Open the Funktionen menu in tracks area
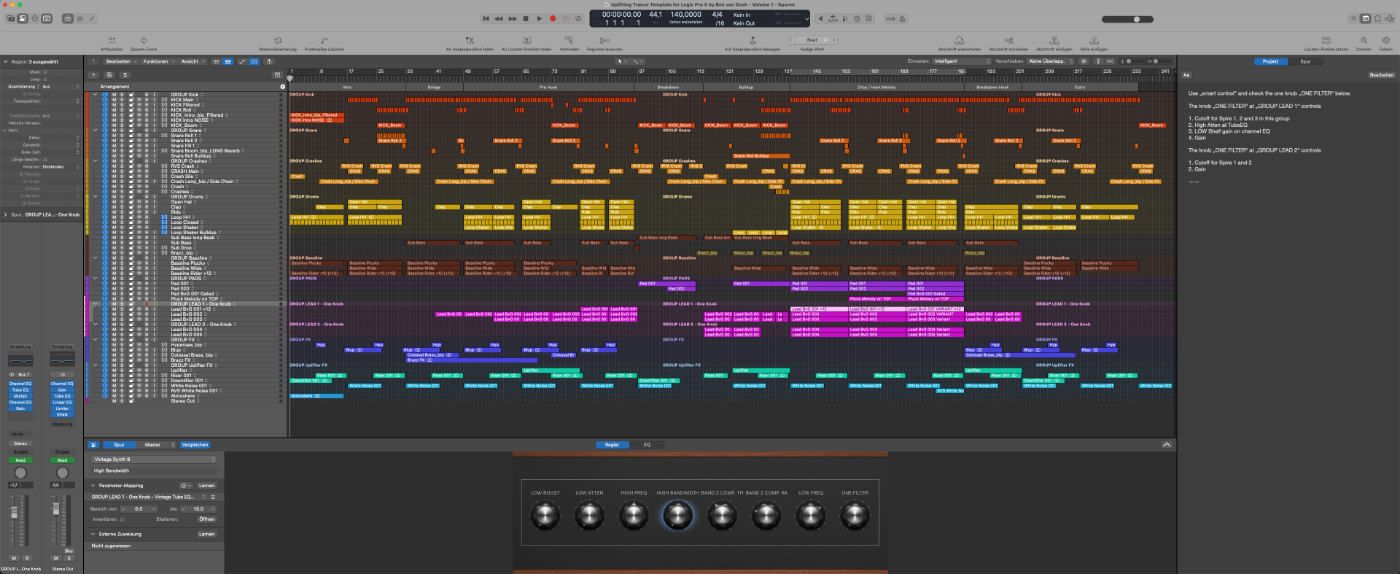Image resolution: width=1400 pixels, height=574 pixels. pyautogui.click(x=158, y=61)
